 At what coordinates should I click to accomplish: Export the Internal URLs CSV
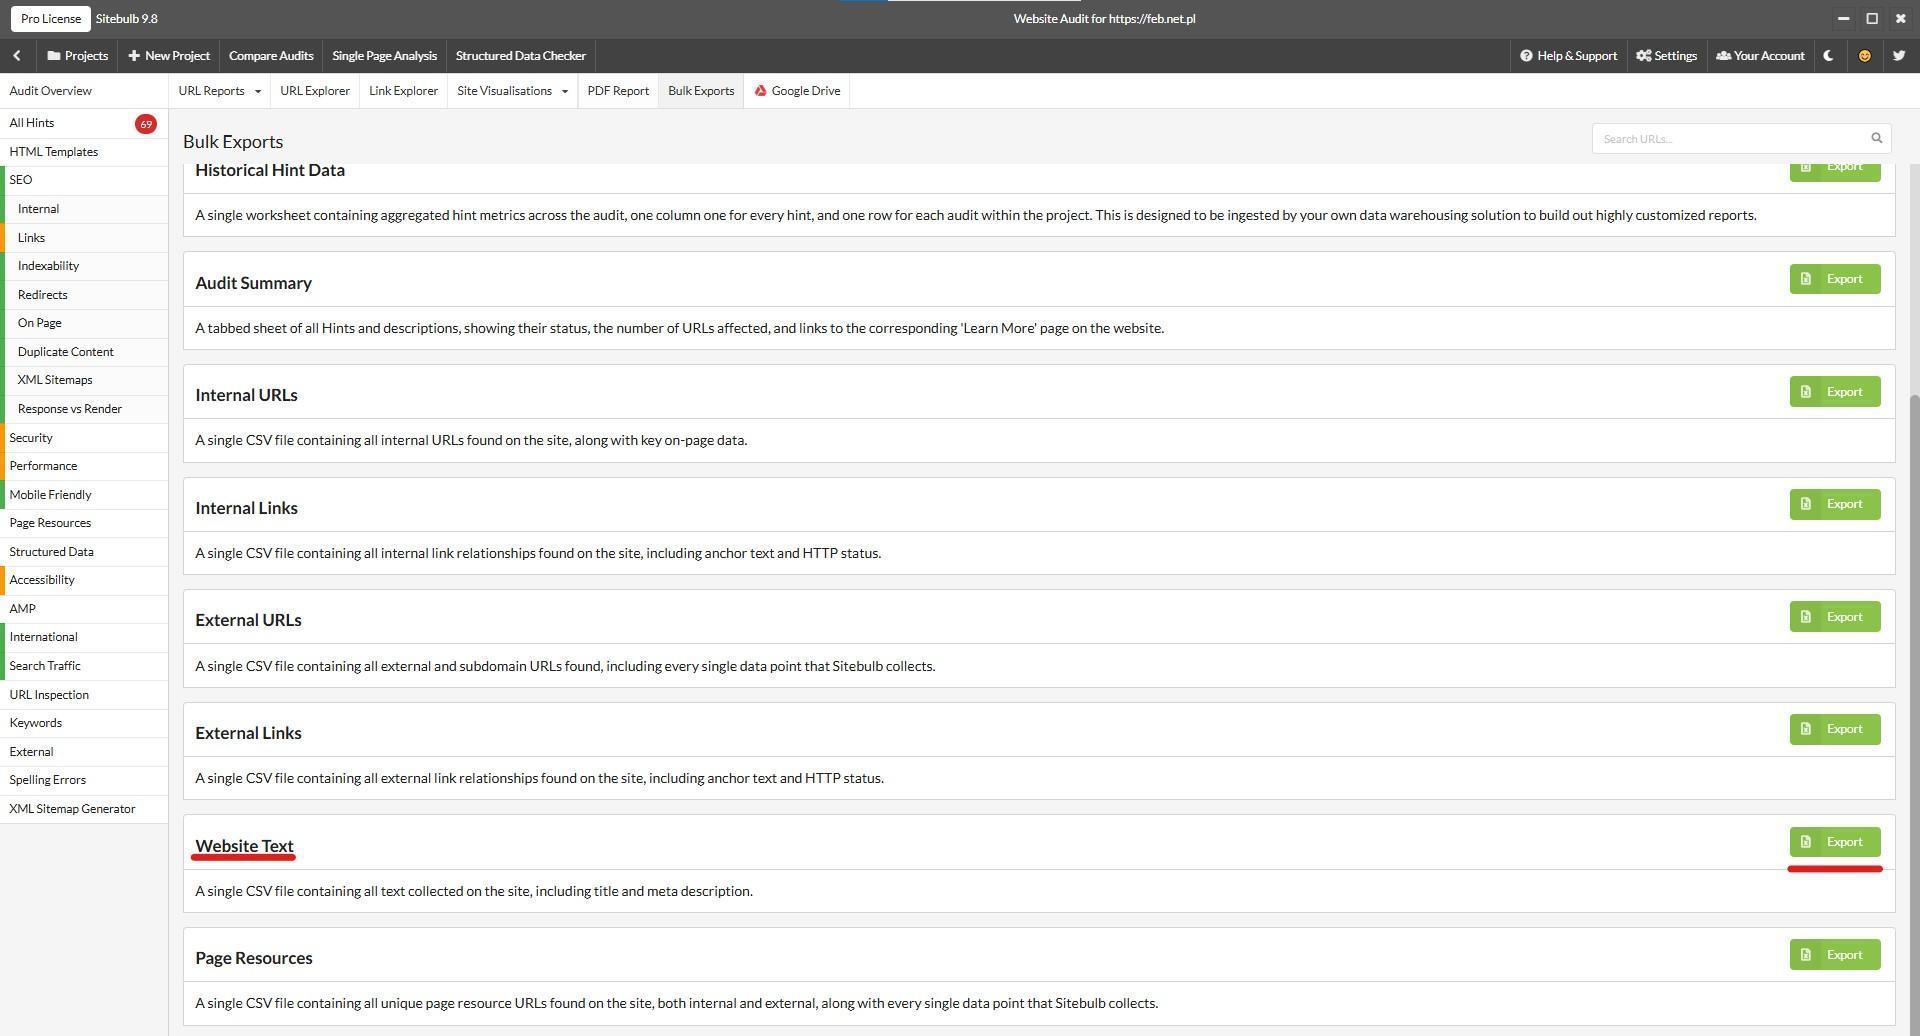pos(1835,392)
